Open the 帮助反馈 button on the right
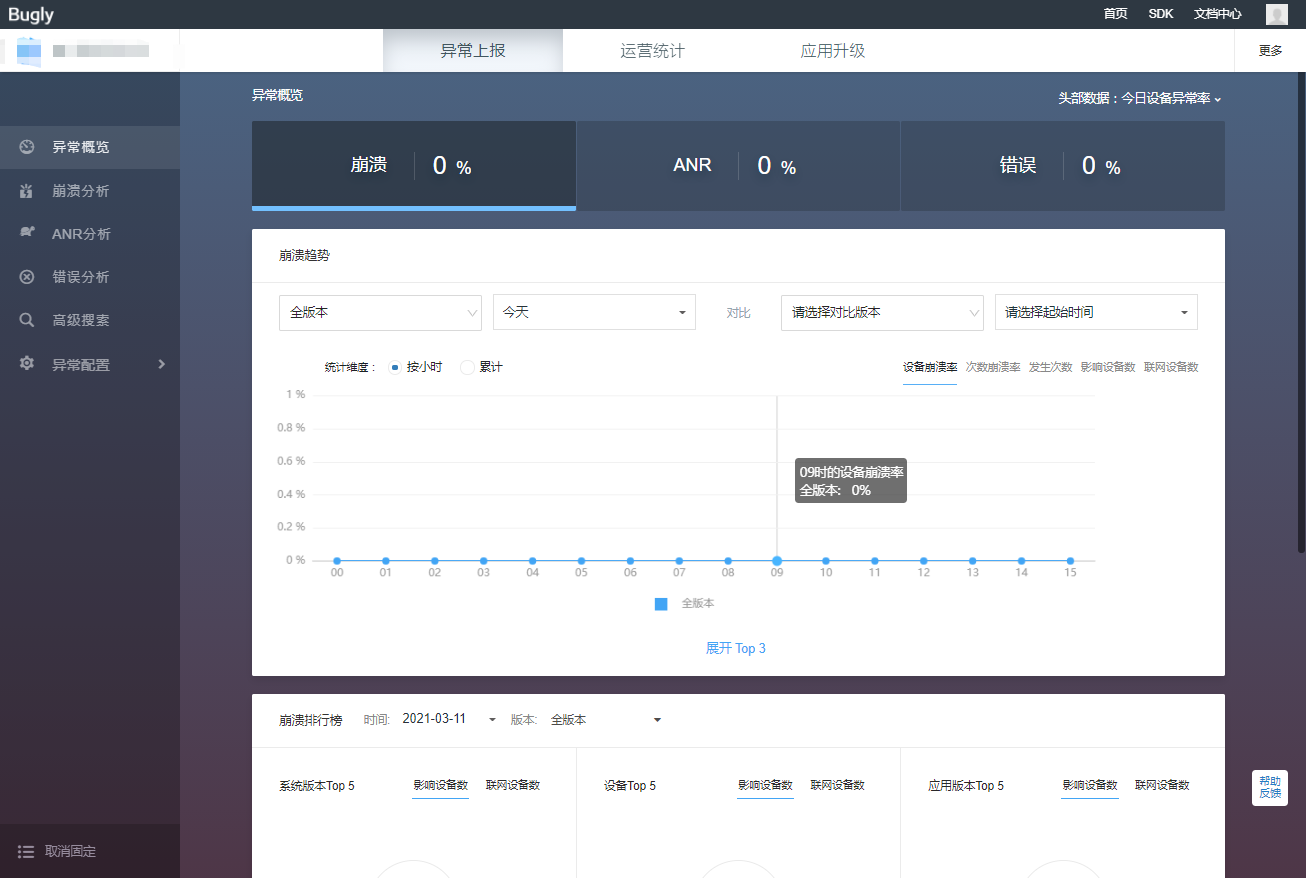 coord(1269,788)
